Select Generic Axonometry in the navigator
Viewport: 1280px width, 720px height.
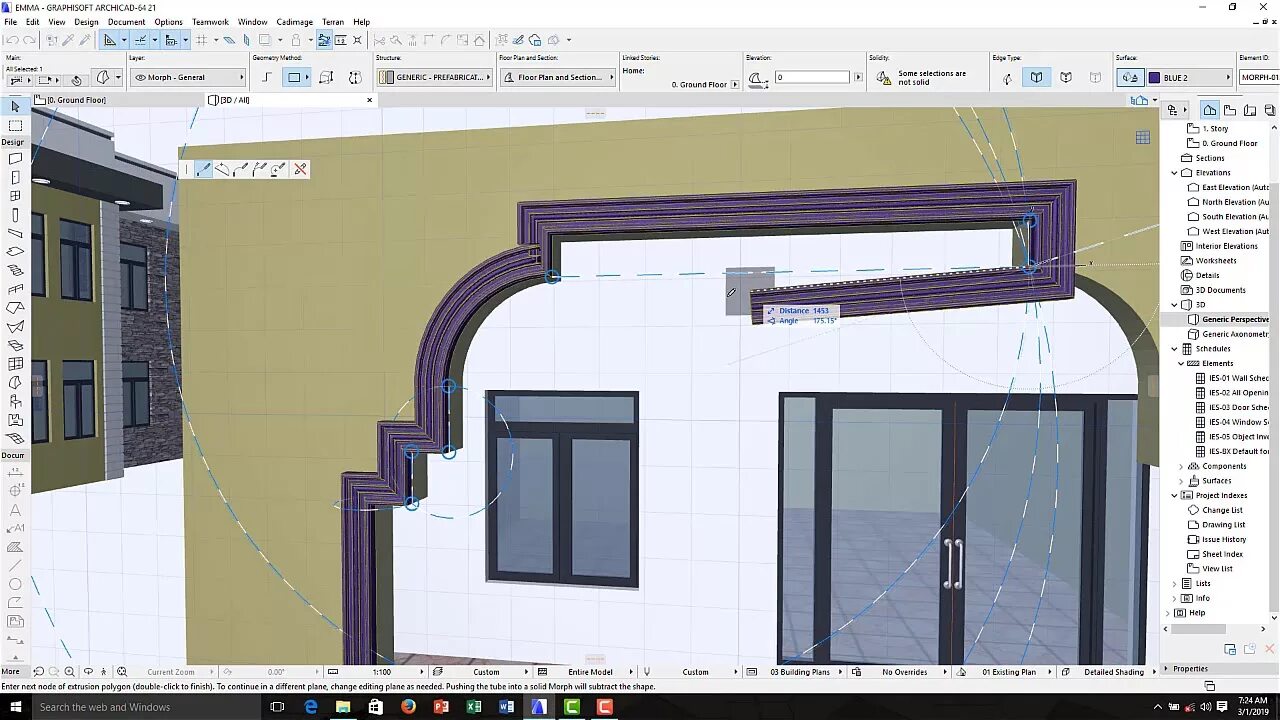click(x=1235, y=334)
